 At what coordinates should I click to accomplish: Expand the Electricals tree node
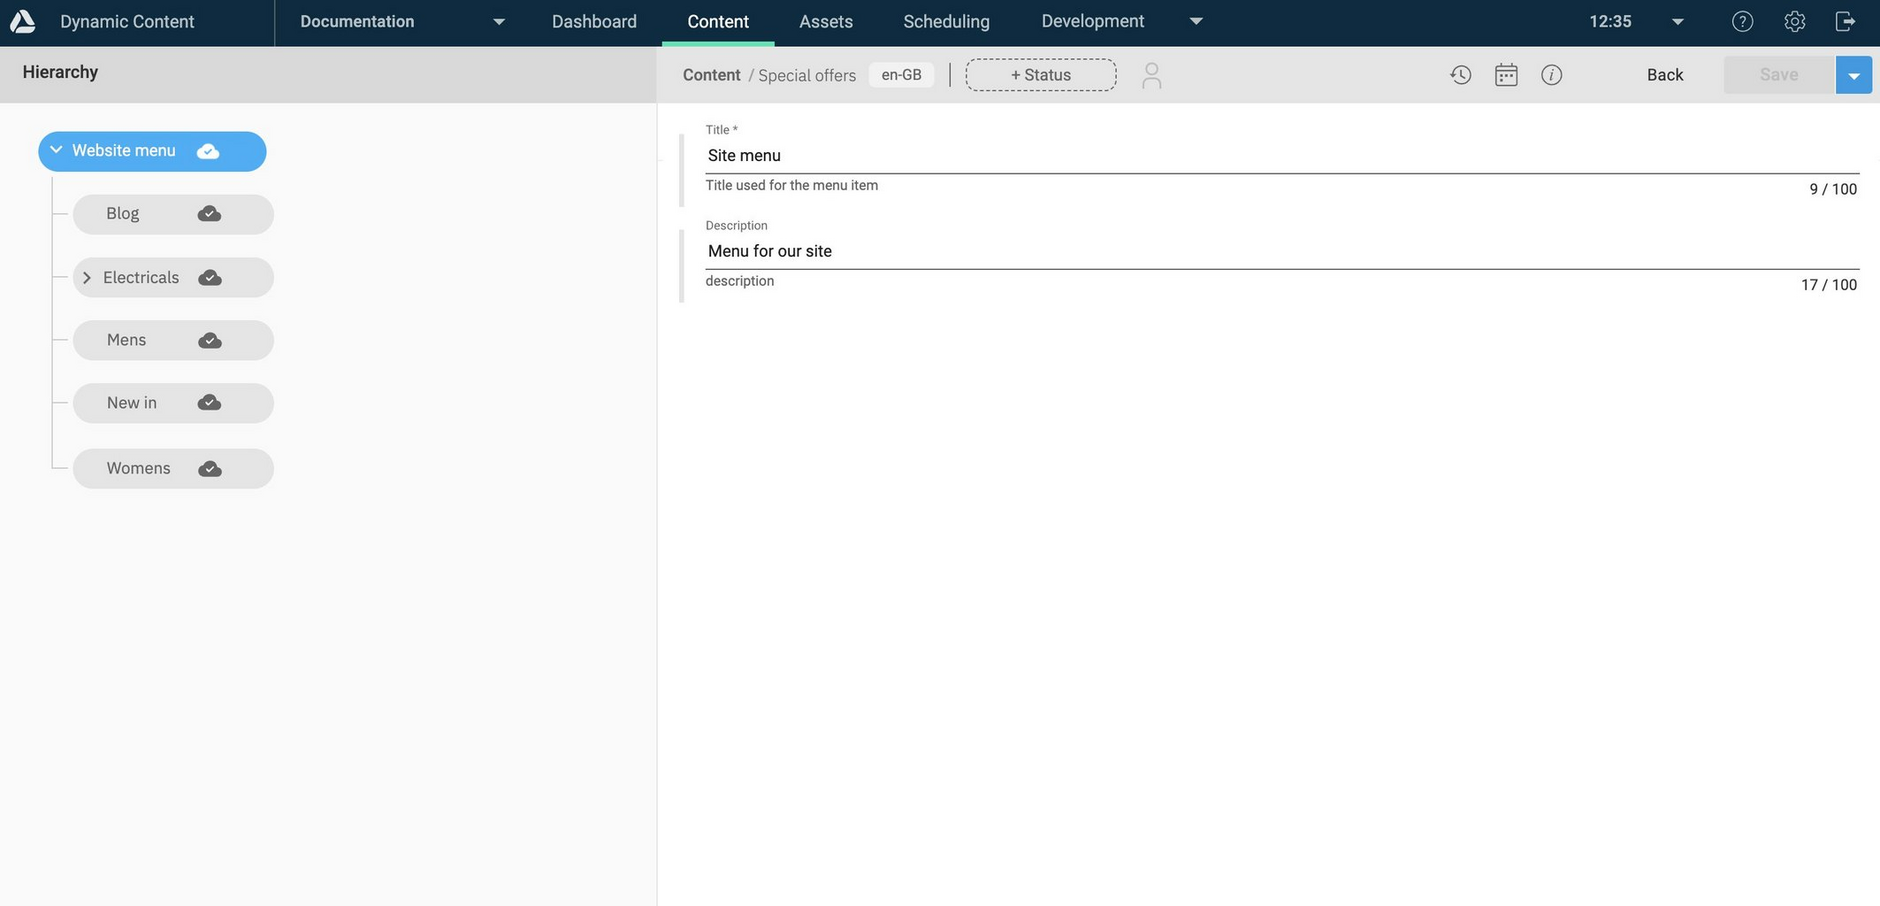click(x=86, y=277)
